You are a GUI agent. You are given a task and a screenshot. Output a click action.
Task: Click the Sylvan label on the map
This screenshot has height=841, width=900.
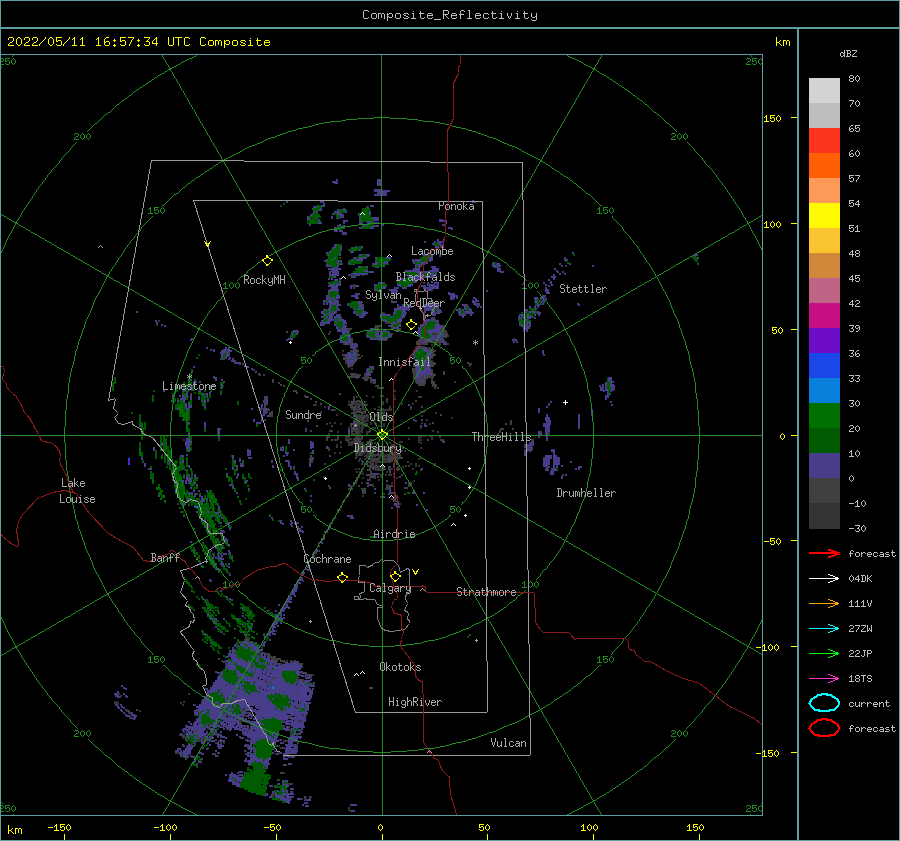383,295
